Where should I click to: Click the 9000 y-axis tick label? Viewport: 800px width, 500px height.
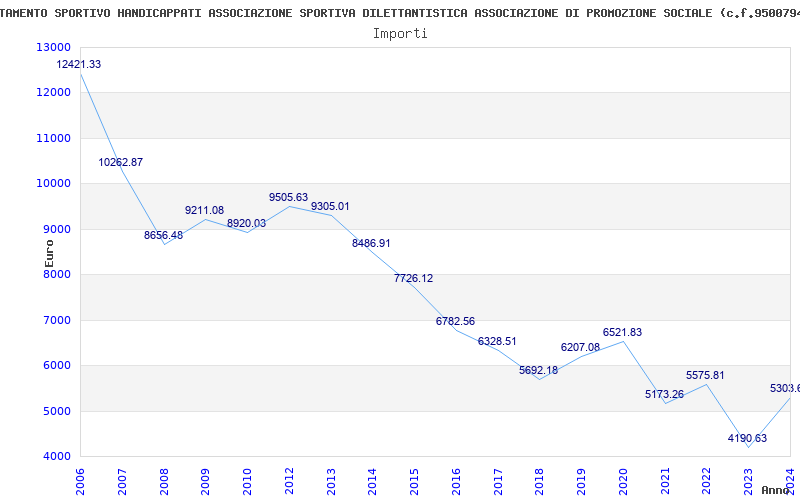pyautogui.click(x=57, y=229)
